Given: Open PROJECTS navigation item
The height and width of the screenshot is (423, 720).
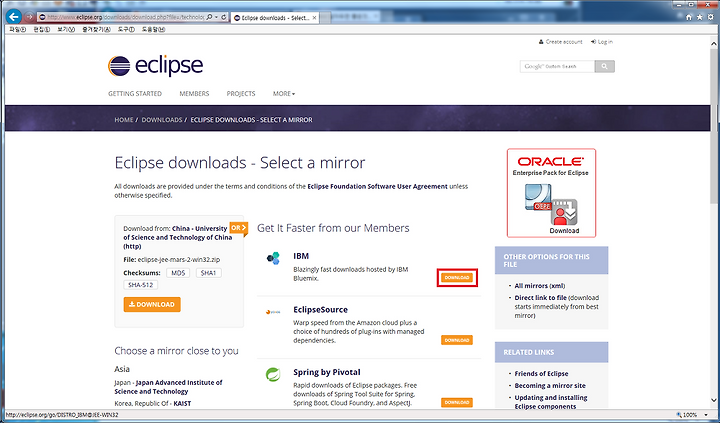Looking at the screenshot, I should click(241, 93).
